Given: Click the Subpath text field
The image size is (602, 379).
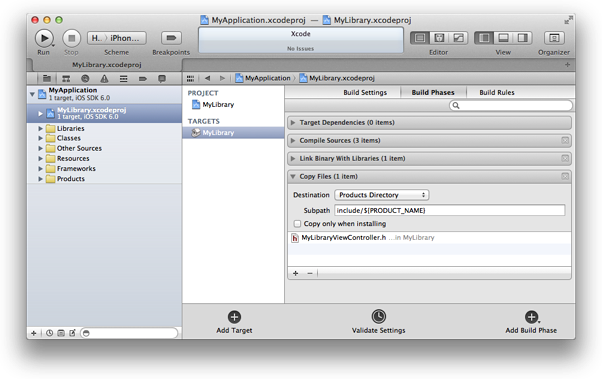Looking at the screenshot, I should pos(450,210).
